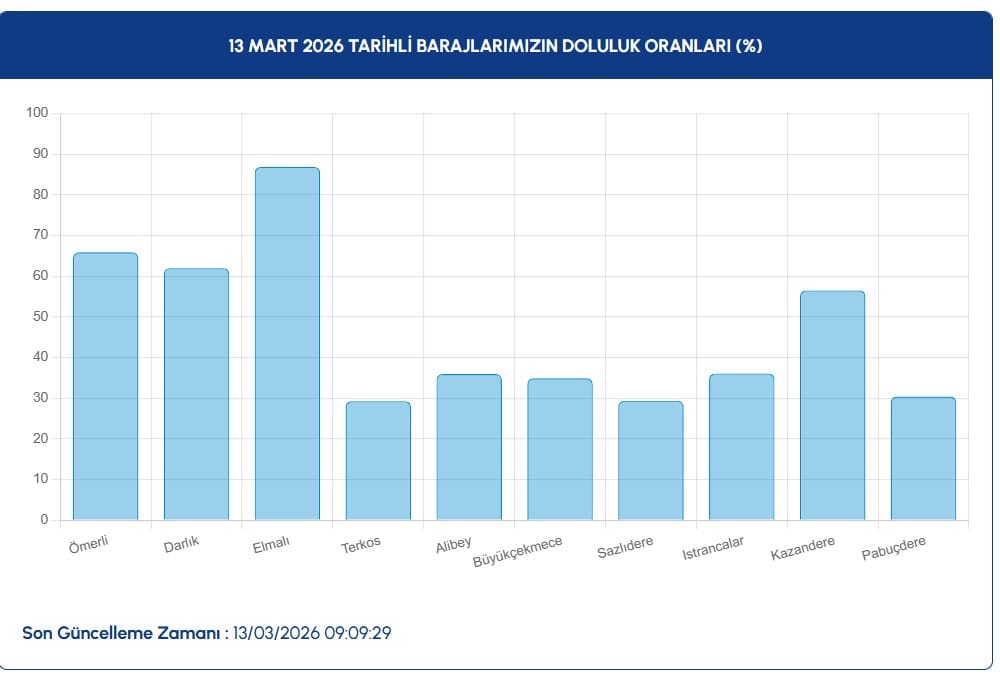
Task: Select the Terkos label below the chart
Action: 359,546
